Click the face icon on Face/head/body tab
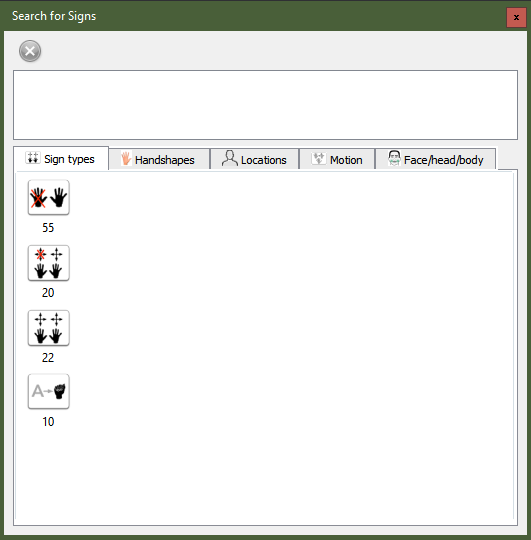 (394, 158)
